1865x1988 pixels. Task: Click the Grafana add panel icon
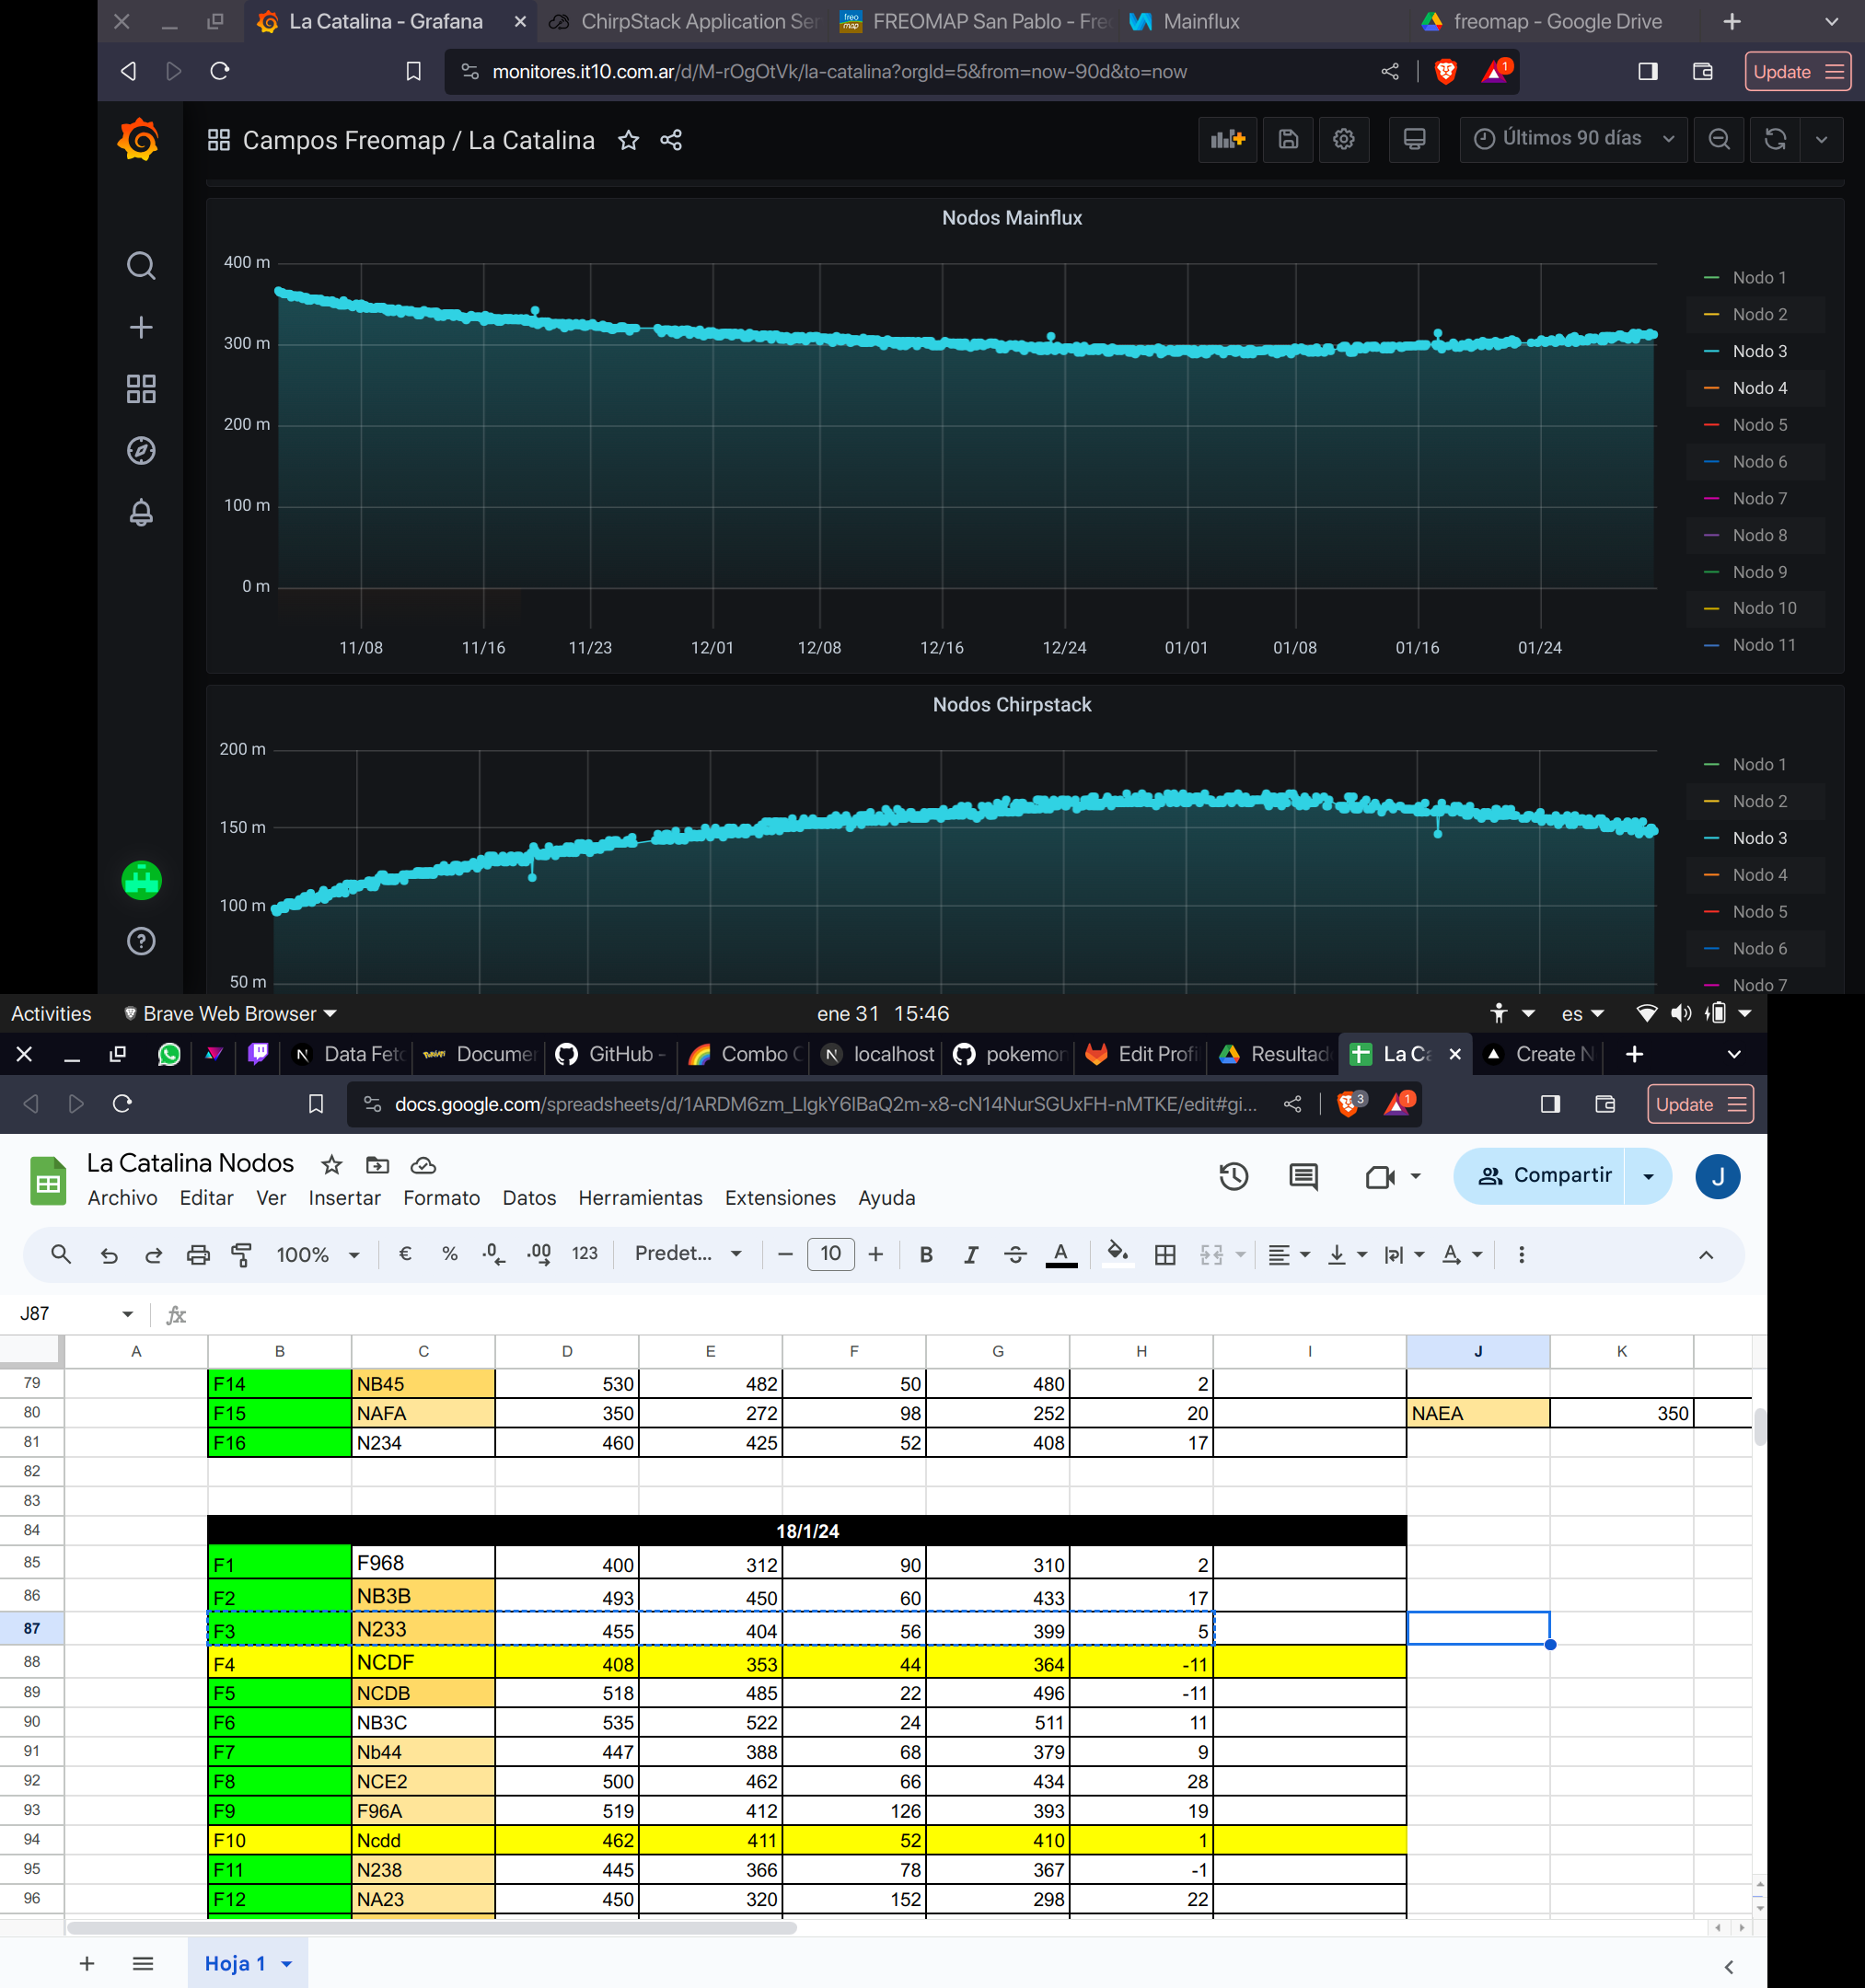(x=1227, y=139)
